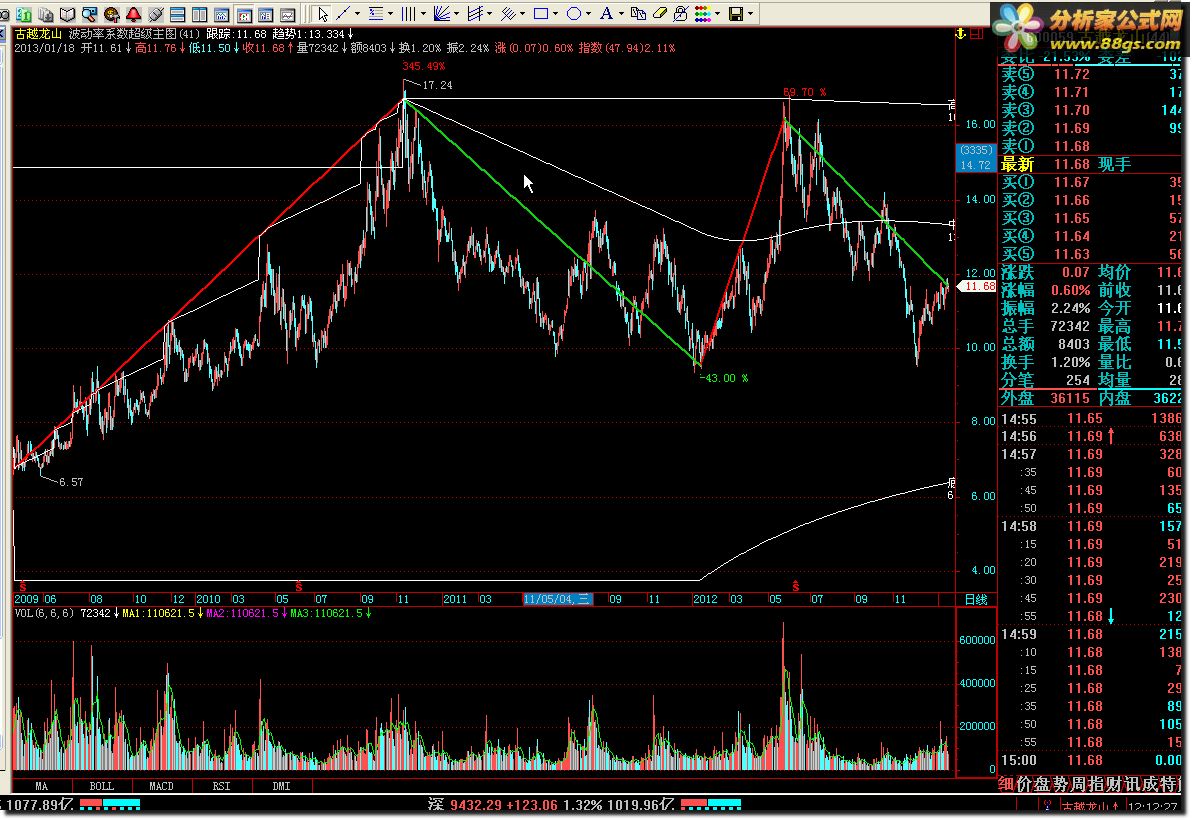The width and height of the screenshot is (1192, 820).
Task: Click the info list window icon
Action: click(x=266, y=14)
